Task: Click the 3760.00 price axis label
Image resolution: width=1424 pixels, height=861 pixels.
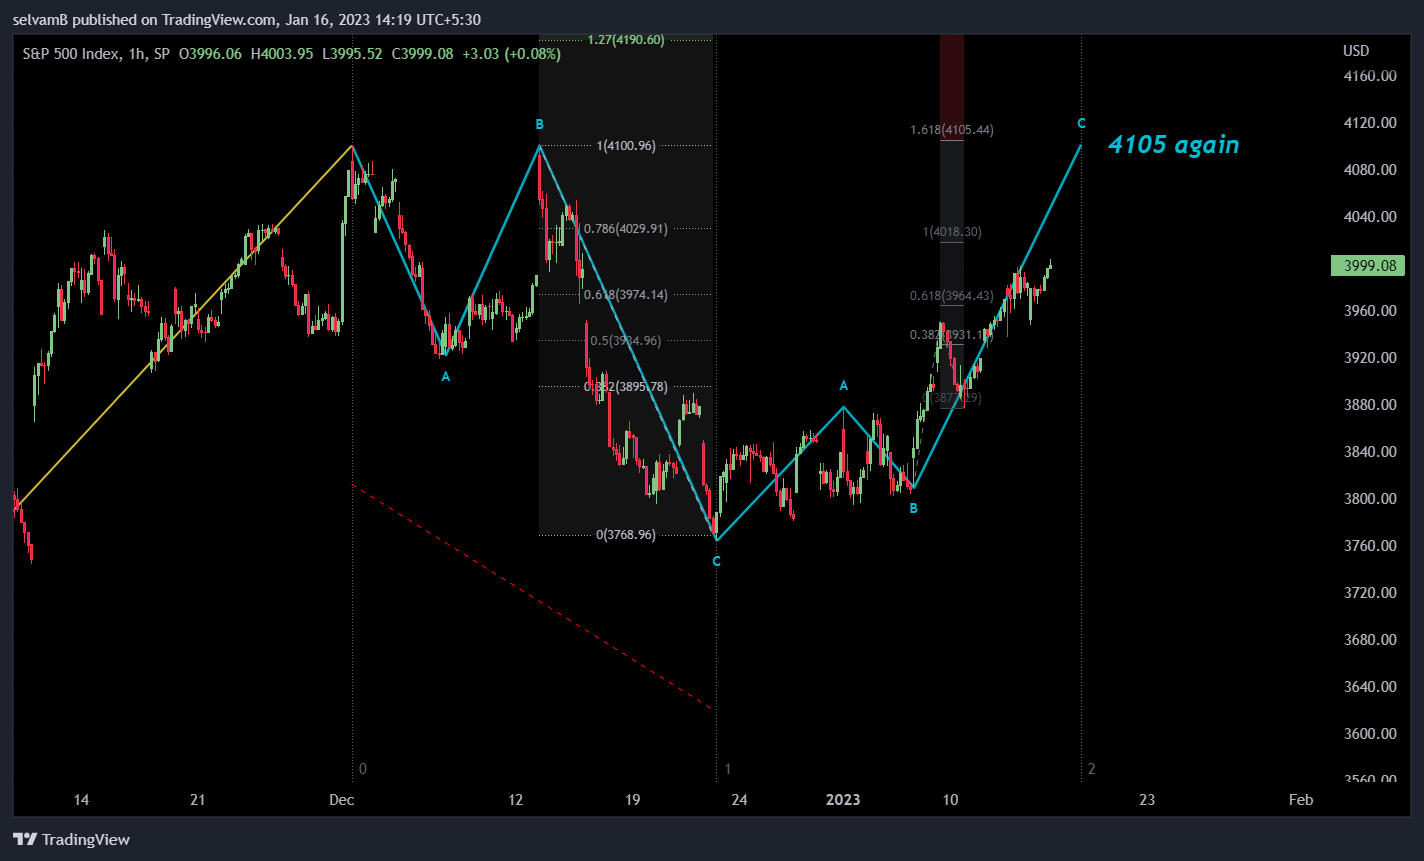Action: tap(1370, 546)
